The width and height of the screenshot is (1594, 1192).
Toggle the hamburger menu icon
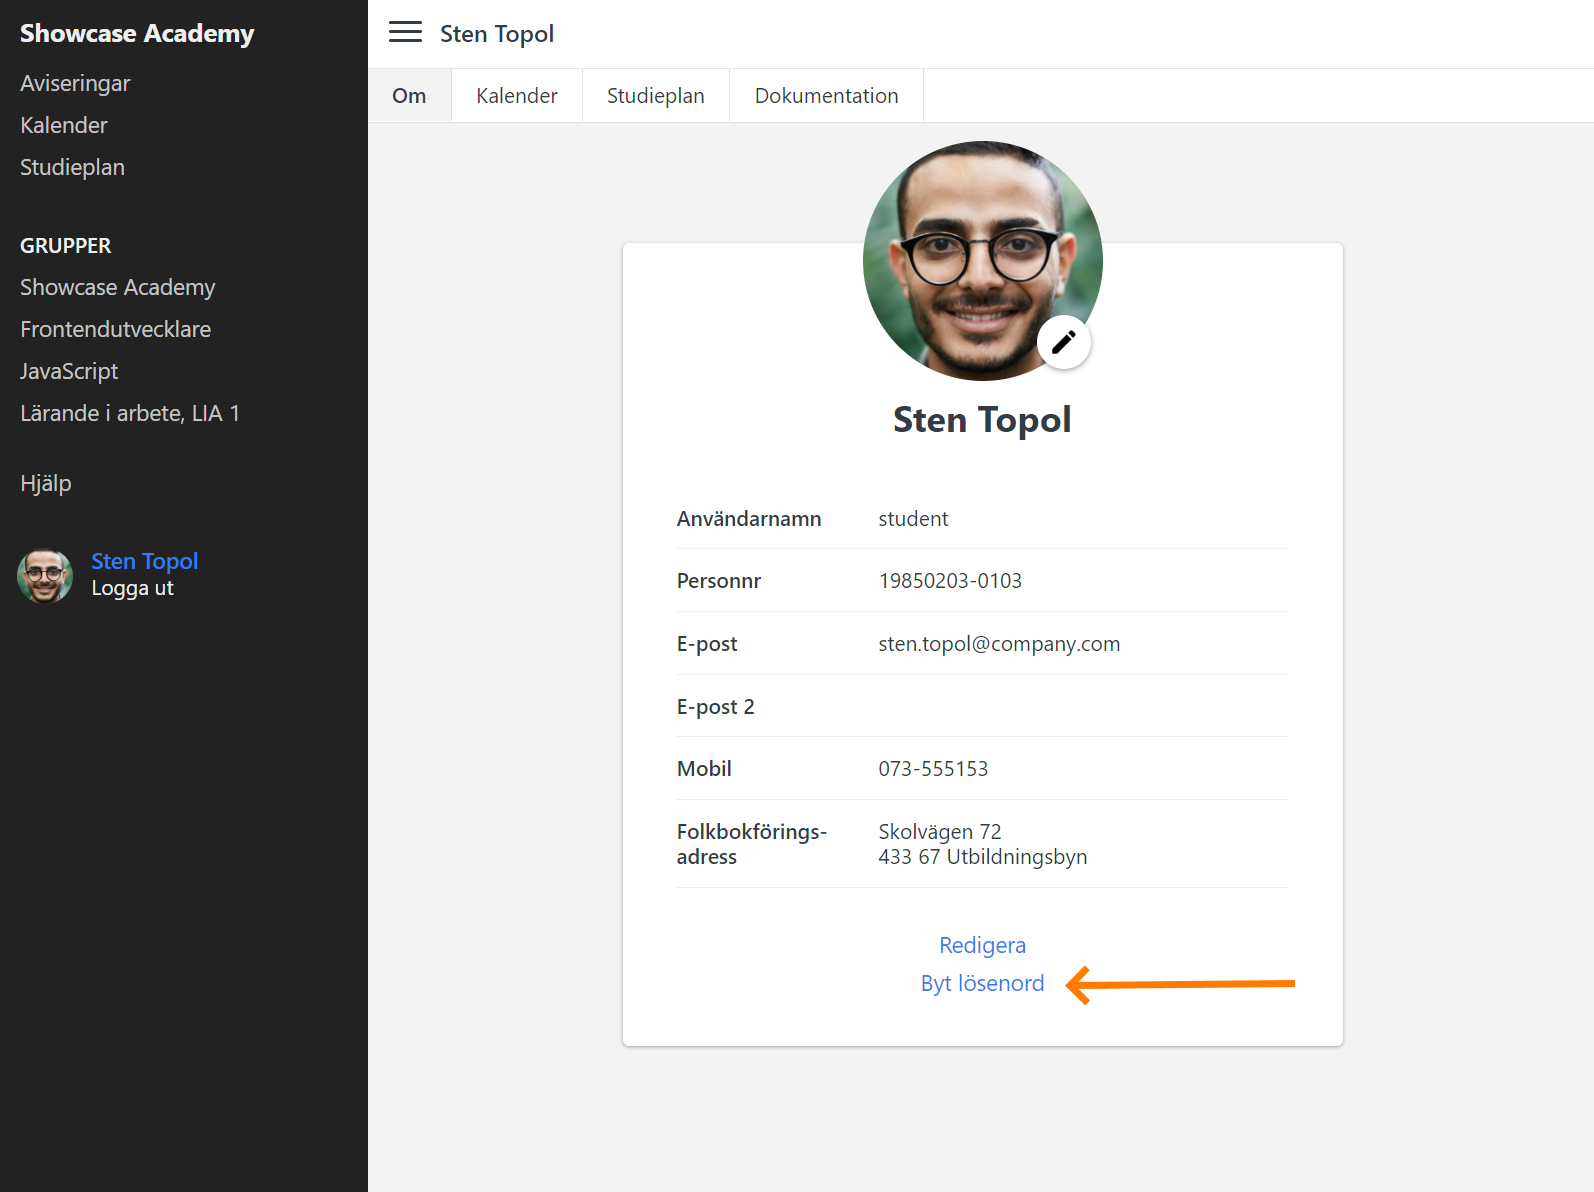405,33
